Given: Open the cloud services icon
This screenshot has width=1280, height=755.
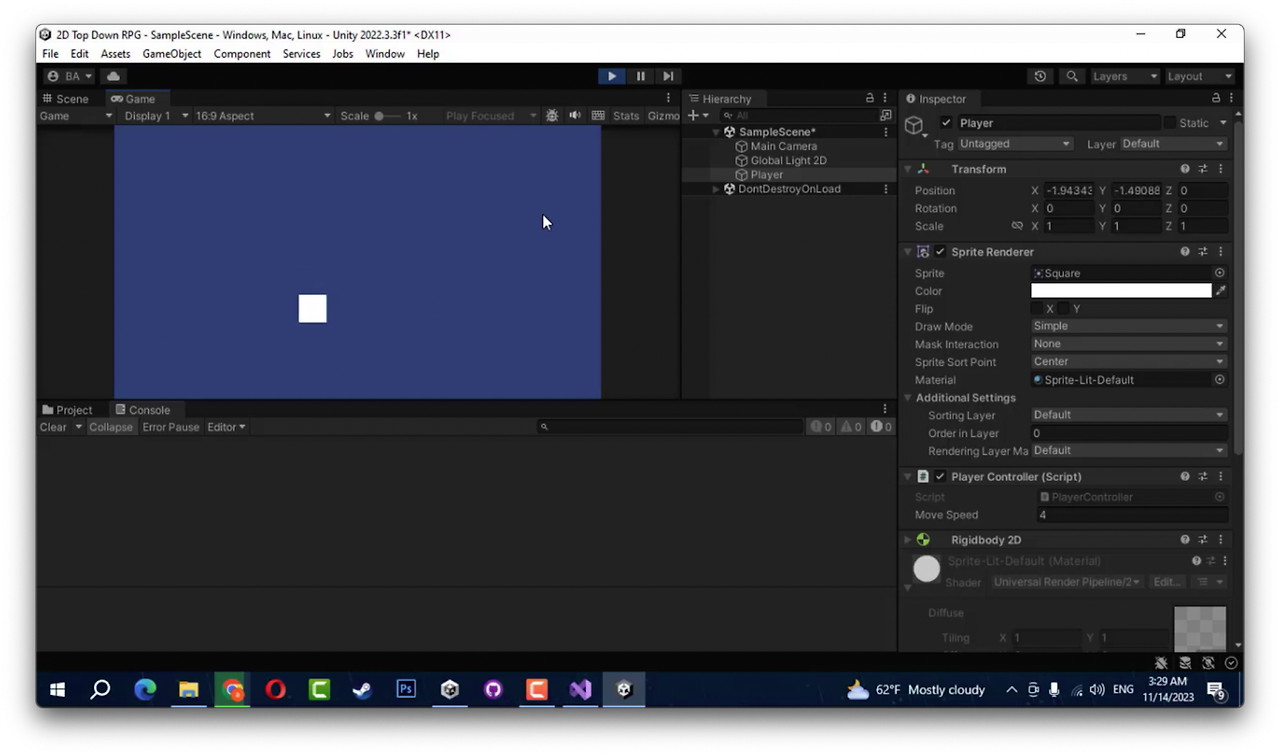Looking at the screenshot, I should point(113,76).
